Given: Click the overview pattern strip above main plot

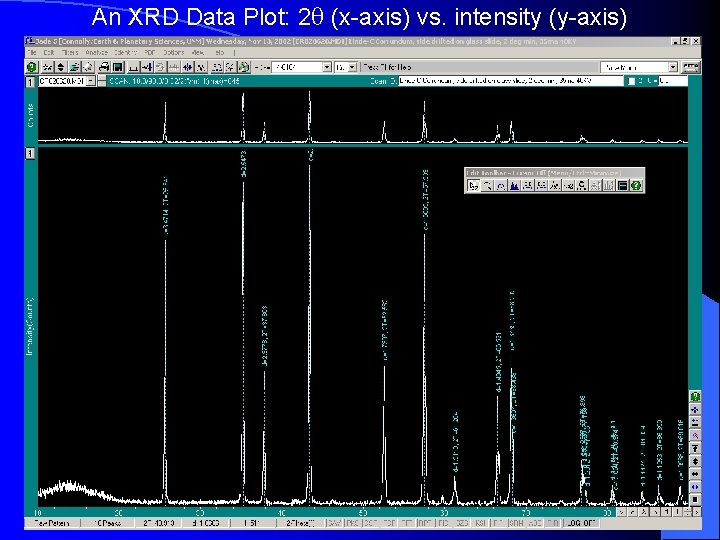Looking at the screenshot, I should (363, 116).
